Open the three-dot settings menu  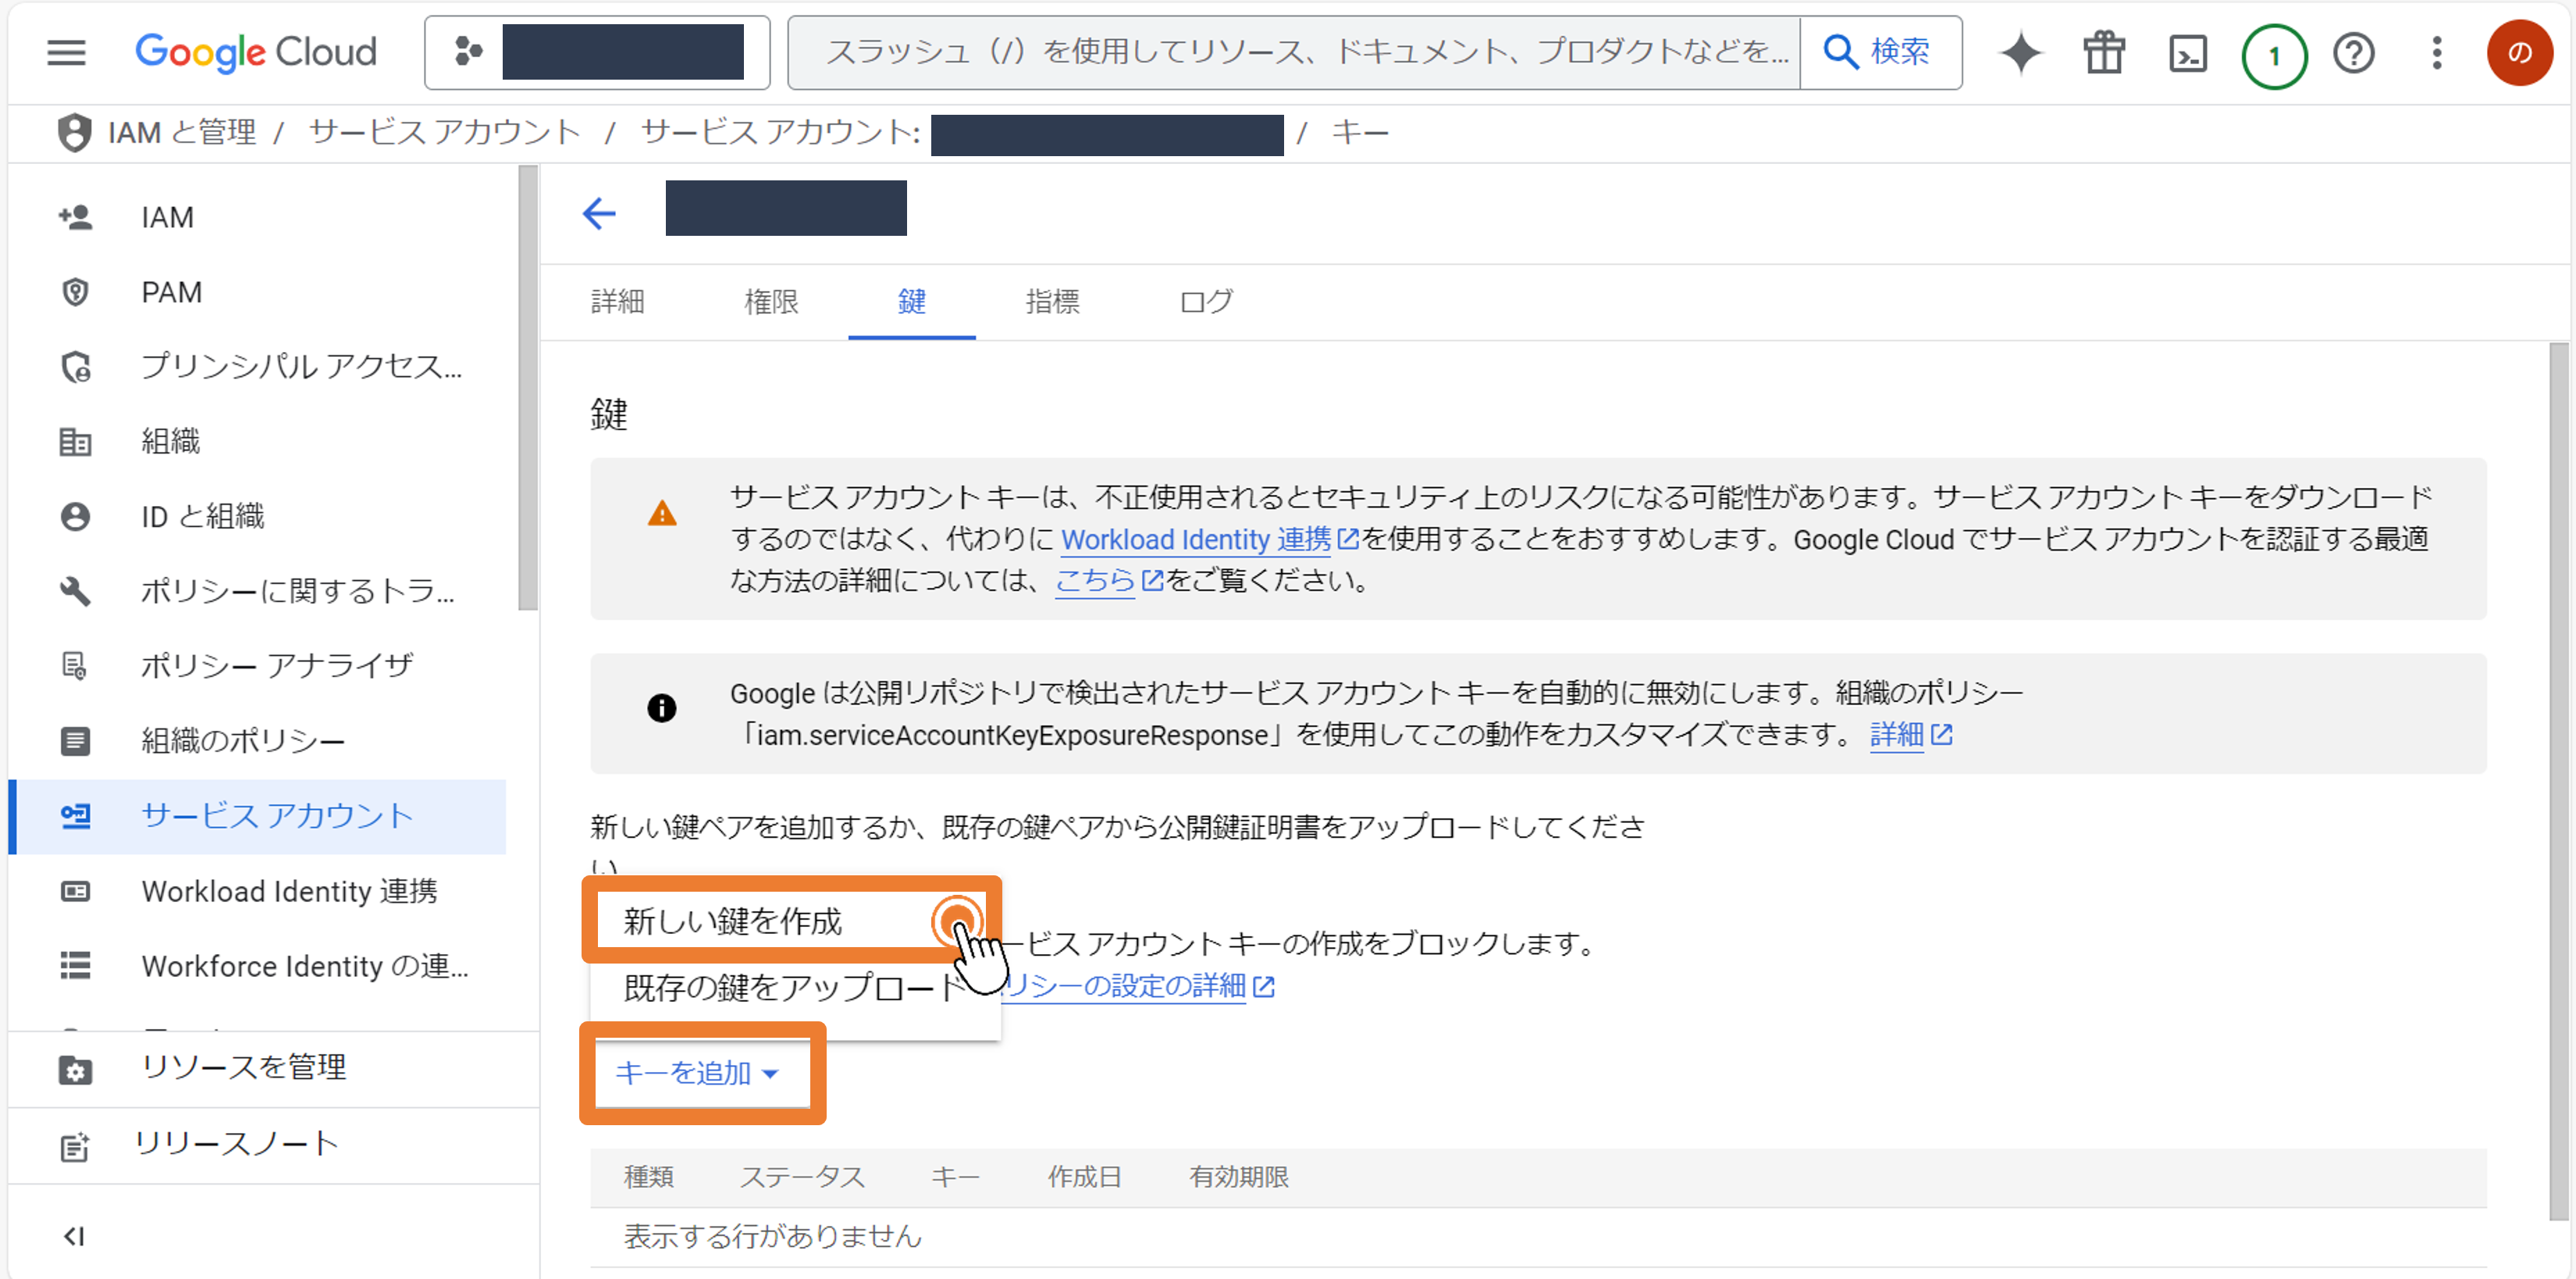click(x=2437, y=53)
